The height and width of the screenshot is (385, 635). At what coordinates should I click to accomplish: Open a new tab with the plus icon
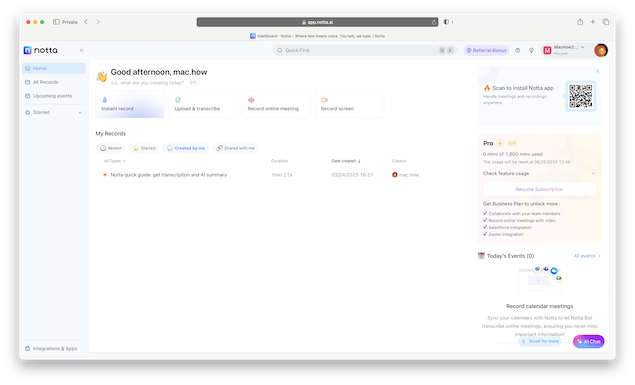pos(592,22)
